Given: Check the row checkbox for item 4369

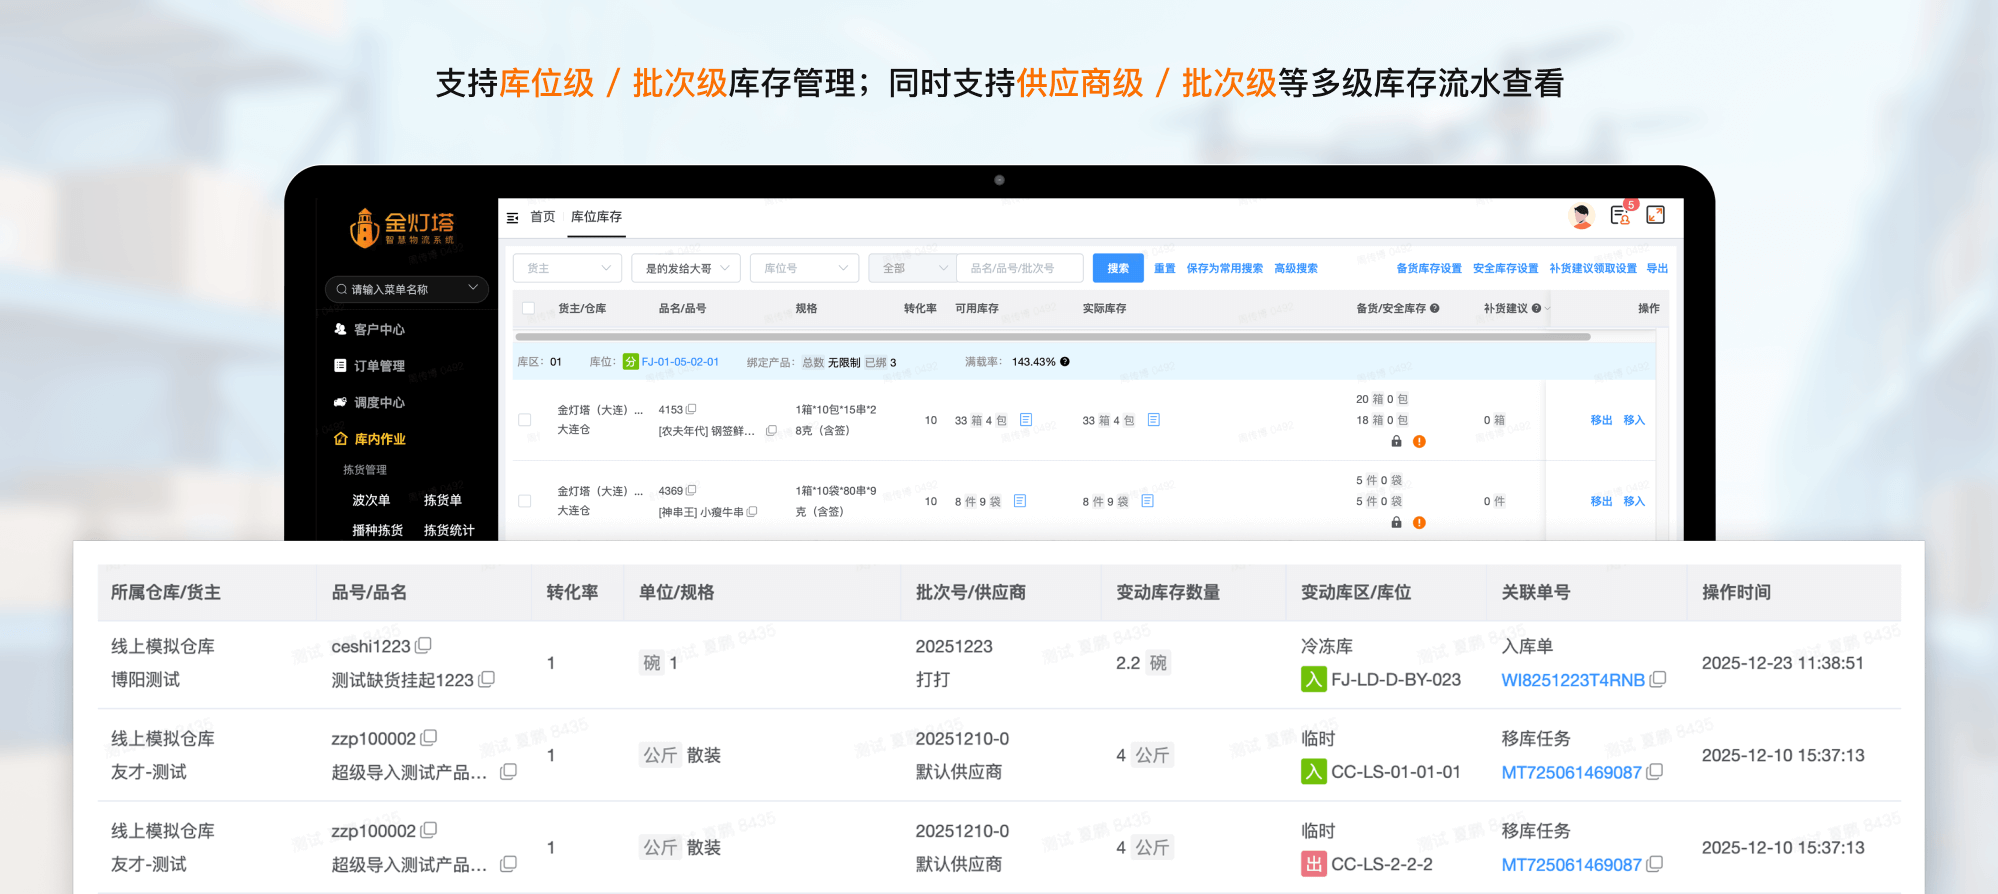Looking at the screenshot, I should click(525, 501).
